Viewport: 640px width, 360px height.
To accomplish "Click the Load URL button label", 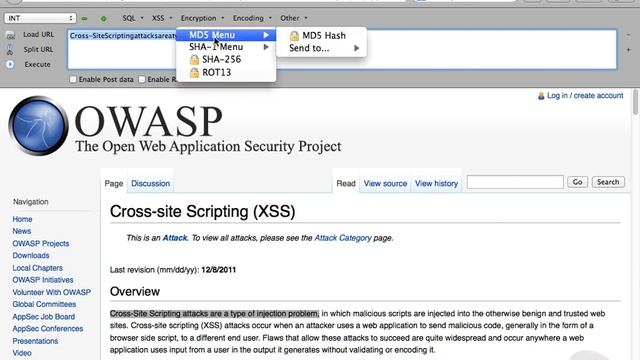I will (x=38, y=35).
